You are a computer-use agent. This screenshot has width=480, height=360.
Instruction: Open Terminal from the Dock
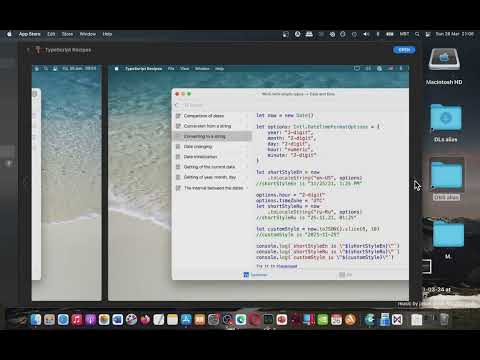tap(268, 320)
